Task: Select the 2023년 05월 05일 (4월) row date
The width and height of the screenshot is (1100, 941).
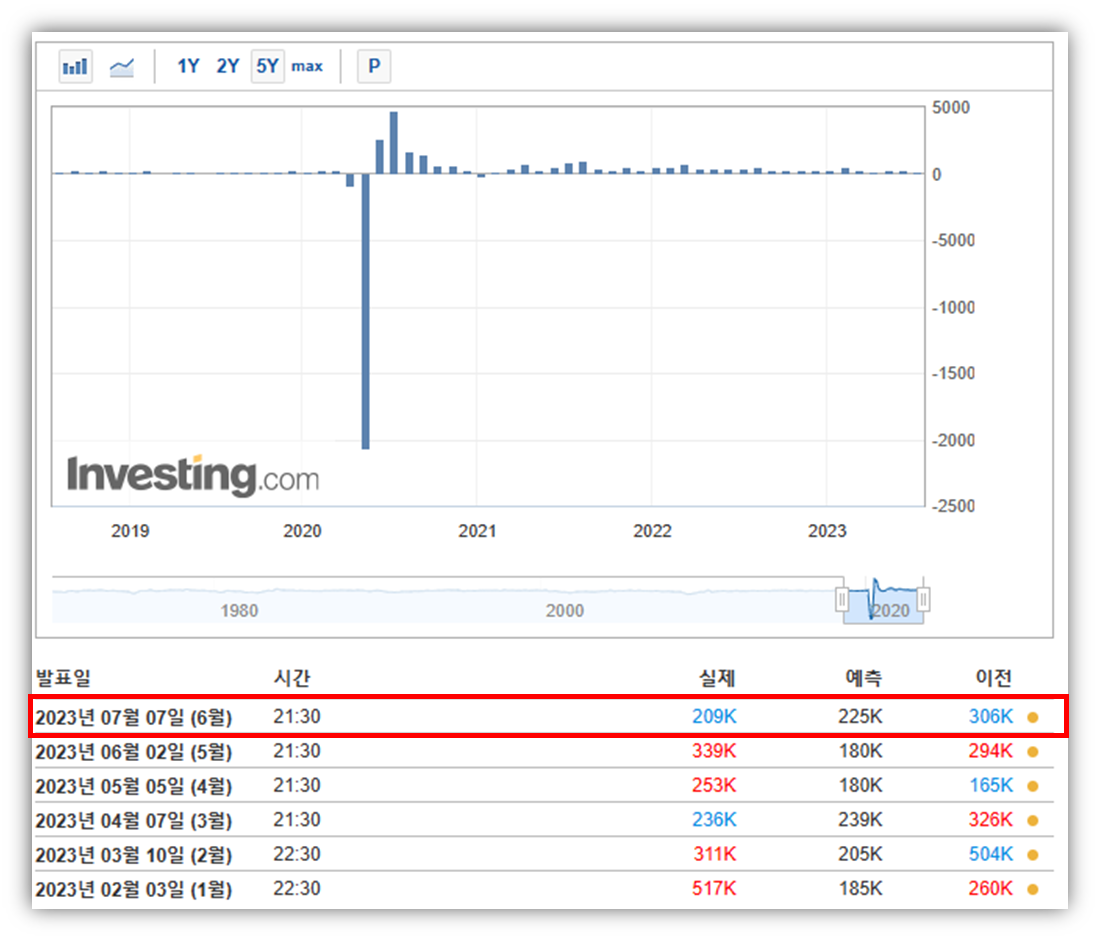Action: (x=133, y=786)
